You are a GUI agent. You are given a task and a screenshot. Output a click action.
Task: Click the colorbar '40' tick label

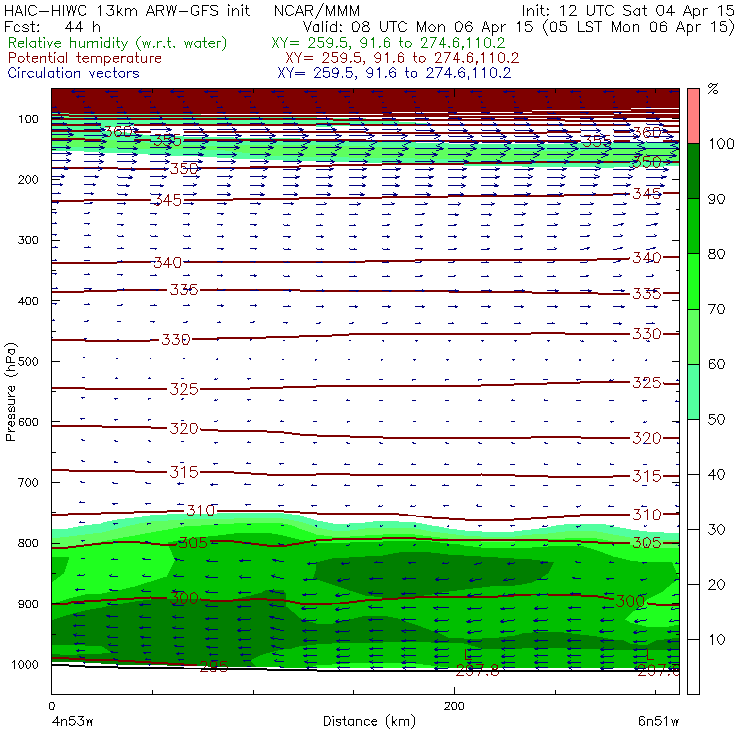(x=716, y=474)
